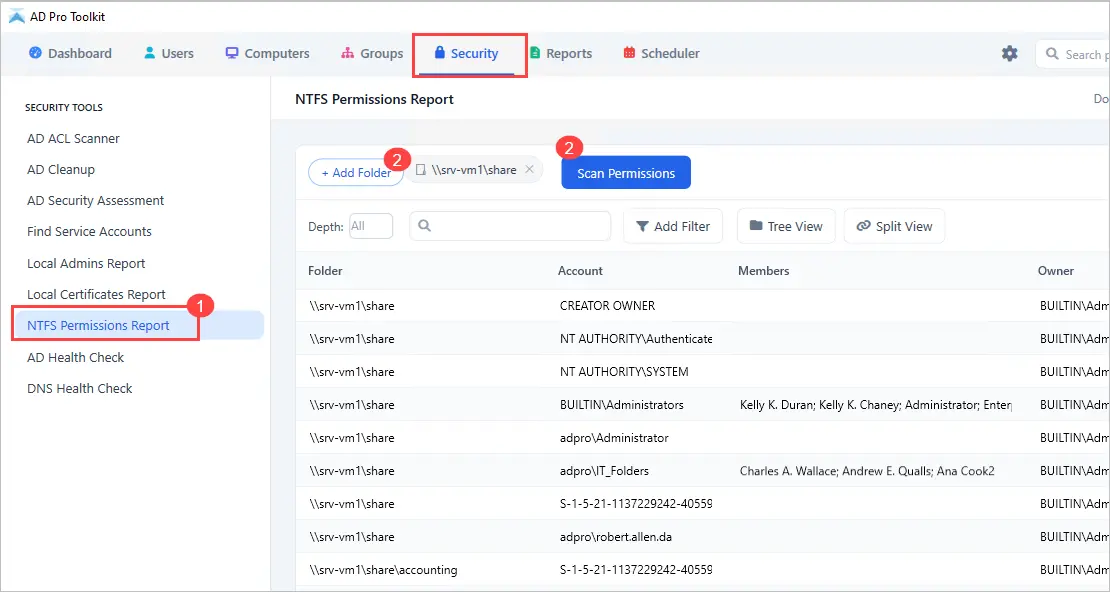Open Local Certificates Report
This screenshot has width=1110, height=592.
[x=96, y=295]
